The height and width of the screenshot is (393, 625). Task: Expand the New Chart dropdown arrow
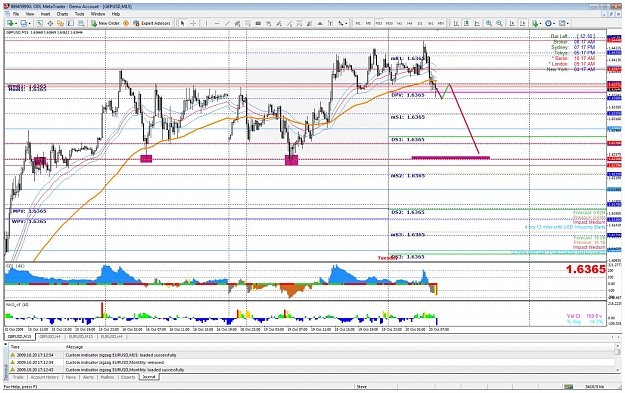(16, 23)
